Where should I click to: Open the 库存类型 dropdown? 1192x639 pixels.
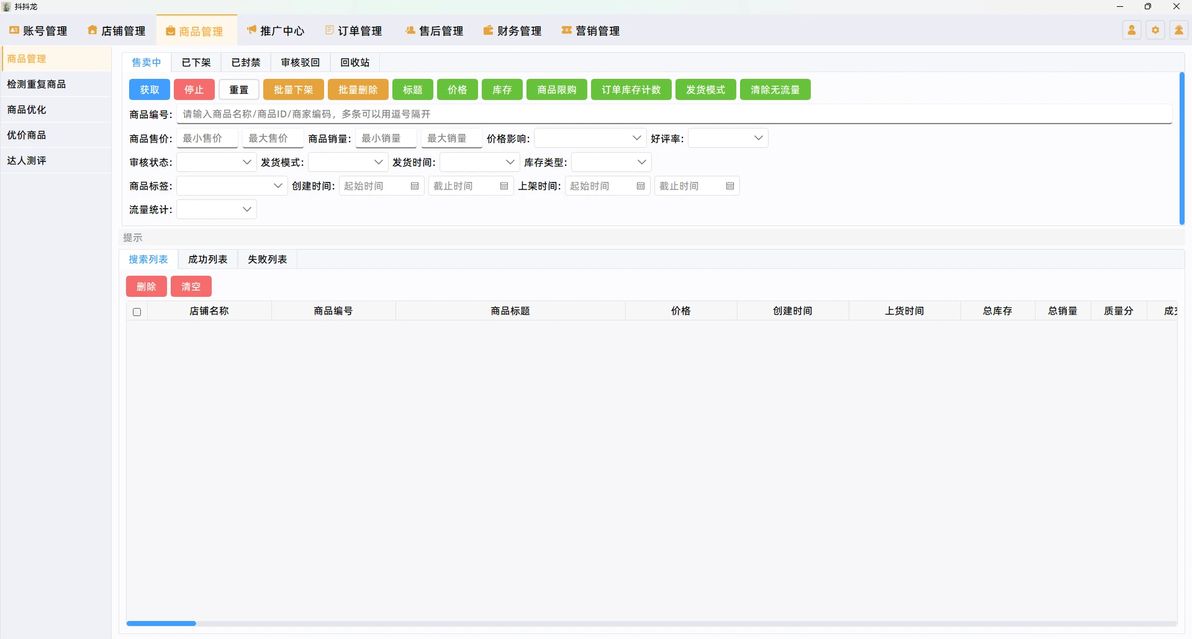click(611, 162)
